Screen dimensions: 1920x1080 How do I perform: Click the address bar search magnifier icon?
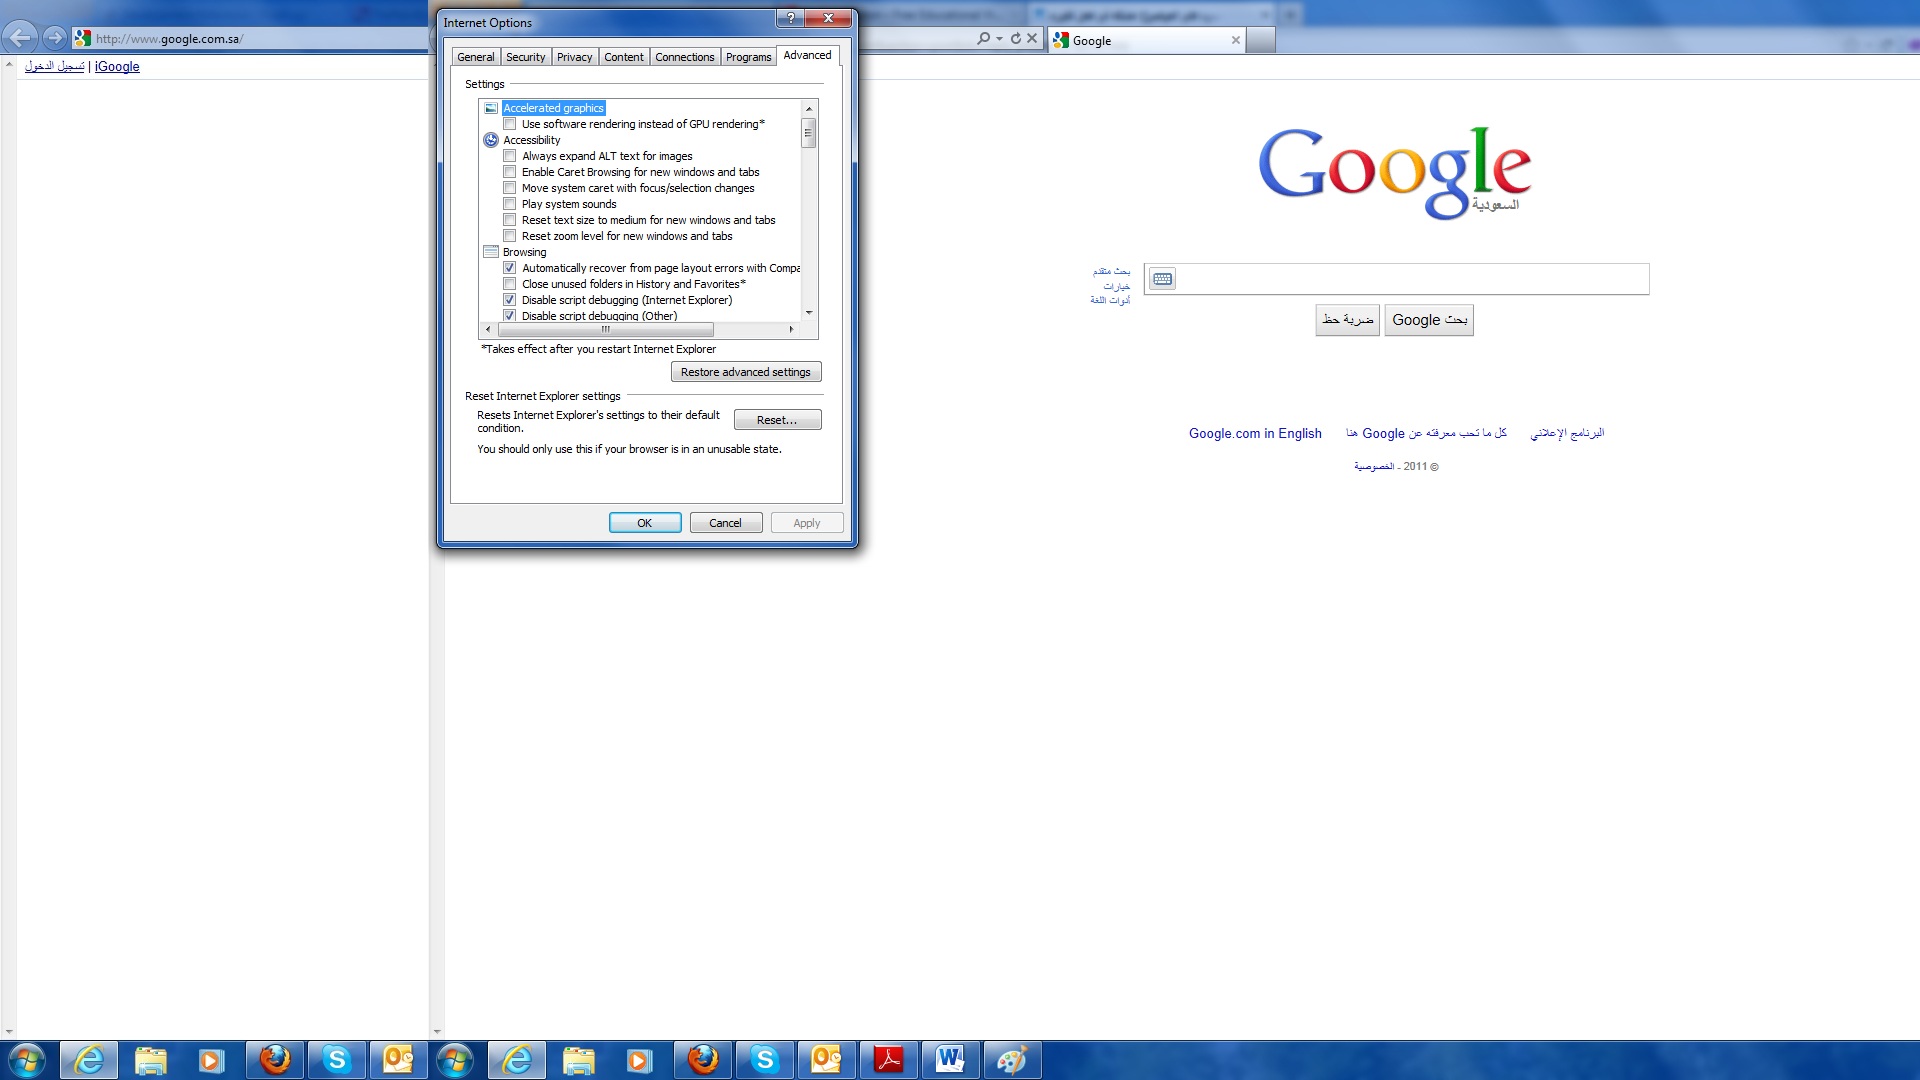coord(983,39)
